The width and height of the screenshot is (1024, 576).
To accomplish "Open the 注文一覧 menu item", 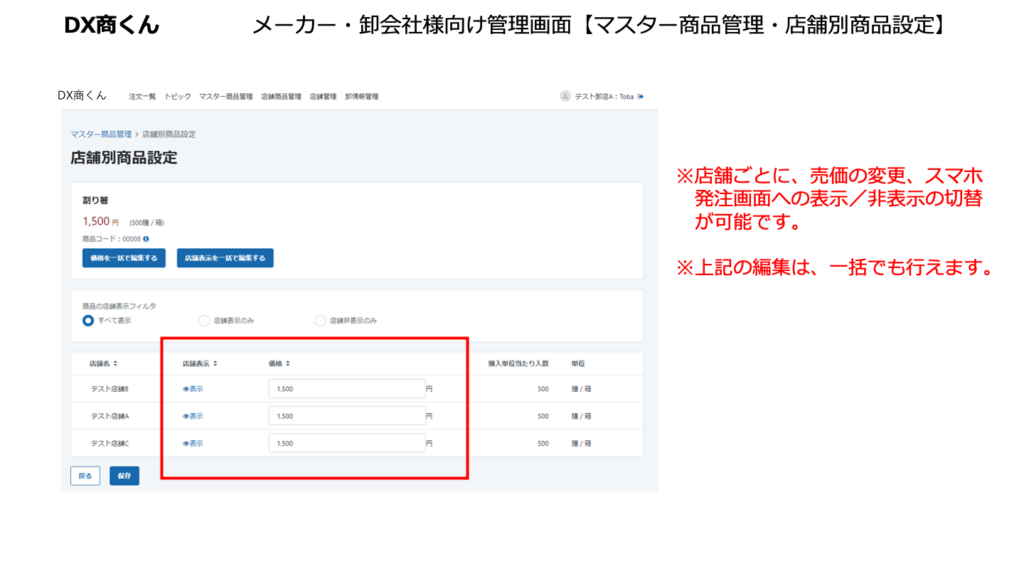I will coord(142,97).
